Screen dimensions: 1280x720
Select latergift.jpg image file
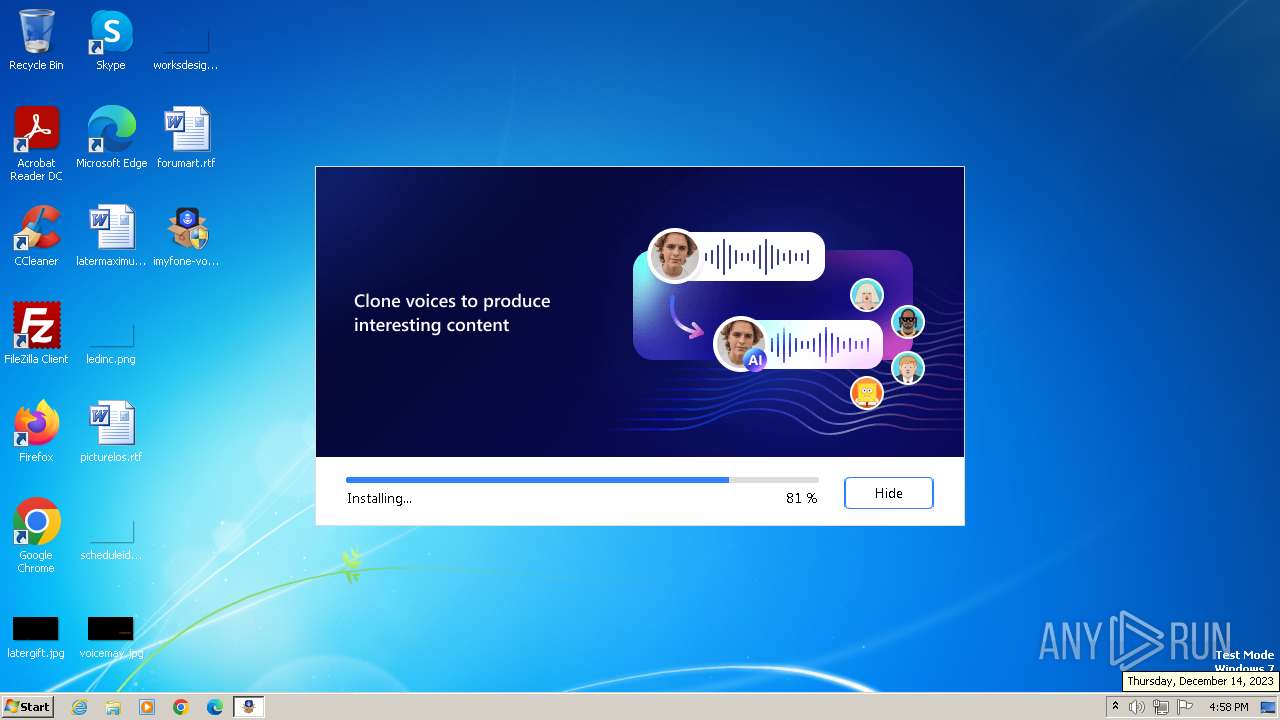click(x=36, y=636)
